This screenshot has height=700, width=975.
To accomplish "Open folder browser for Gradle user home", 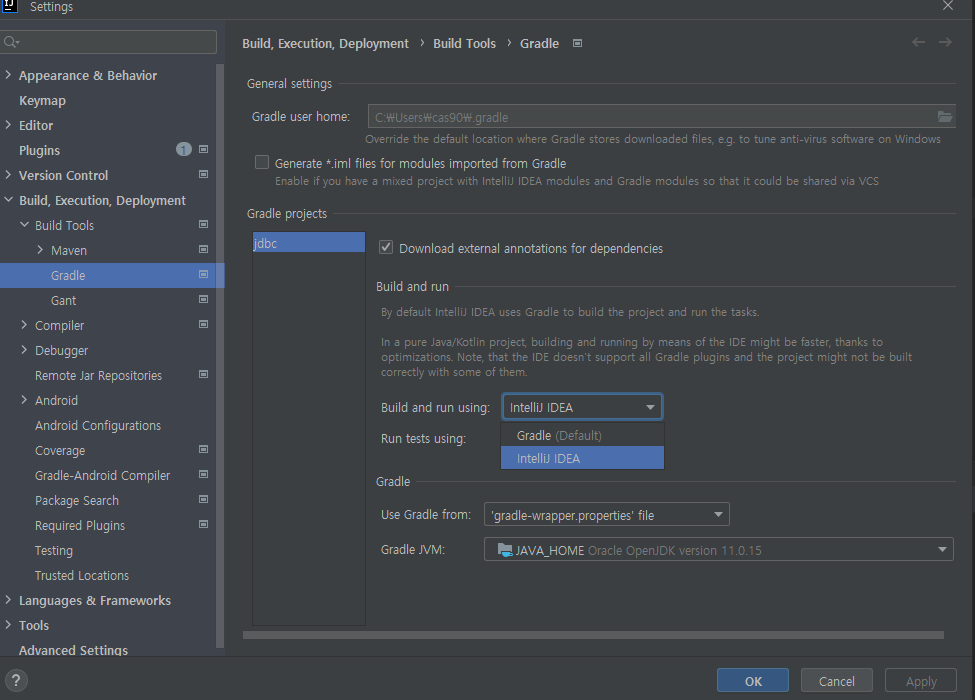I will pos(945,117).
